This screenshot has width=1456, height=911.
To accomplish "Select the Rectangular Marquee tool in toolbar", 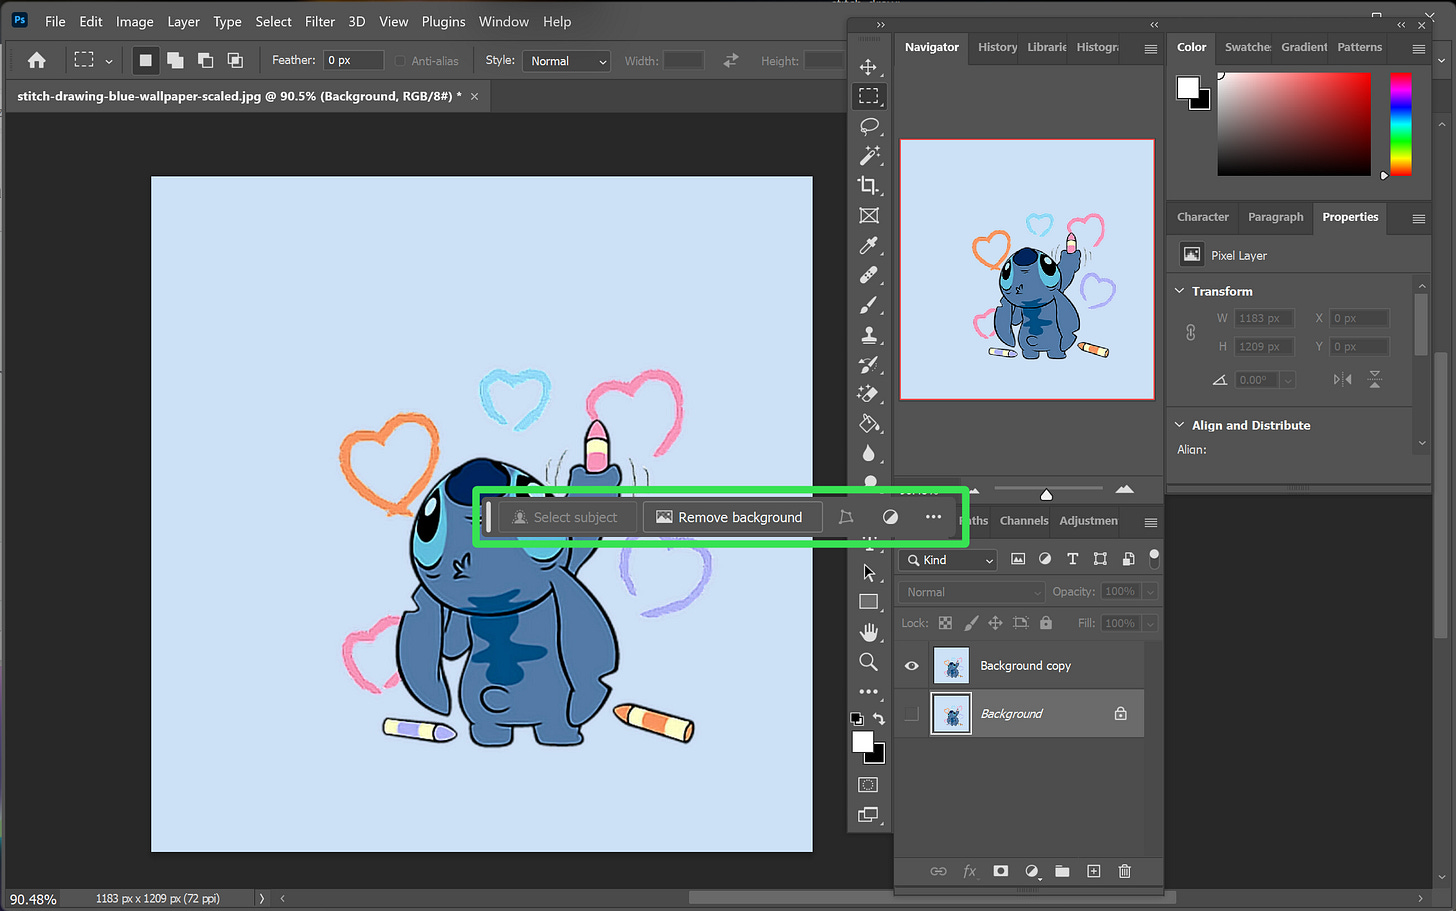I will [868, 96].
